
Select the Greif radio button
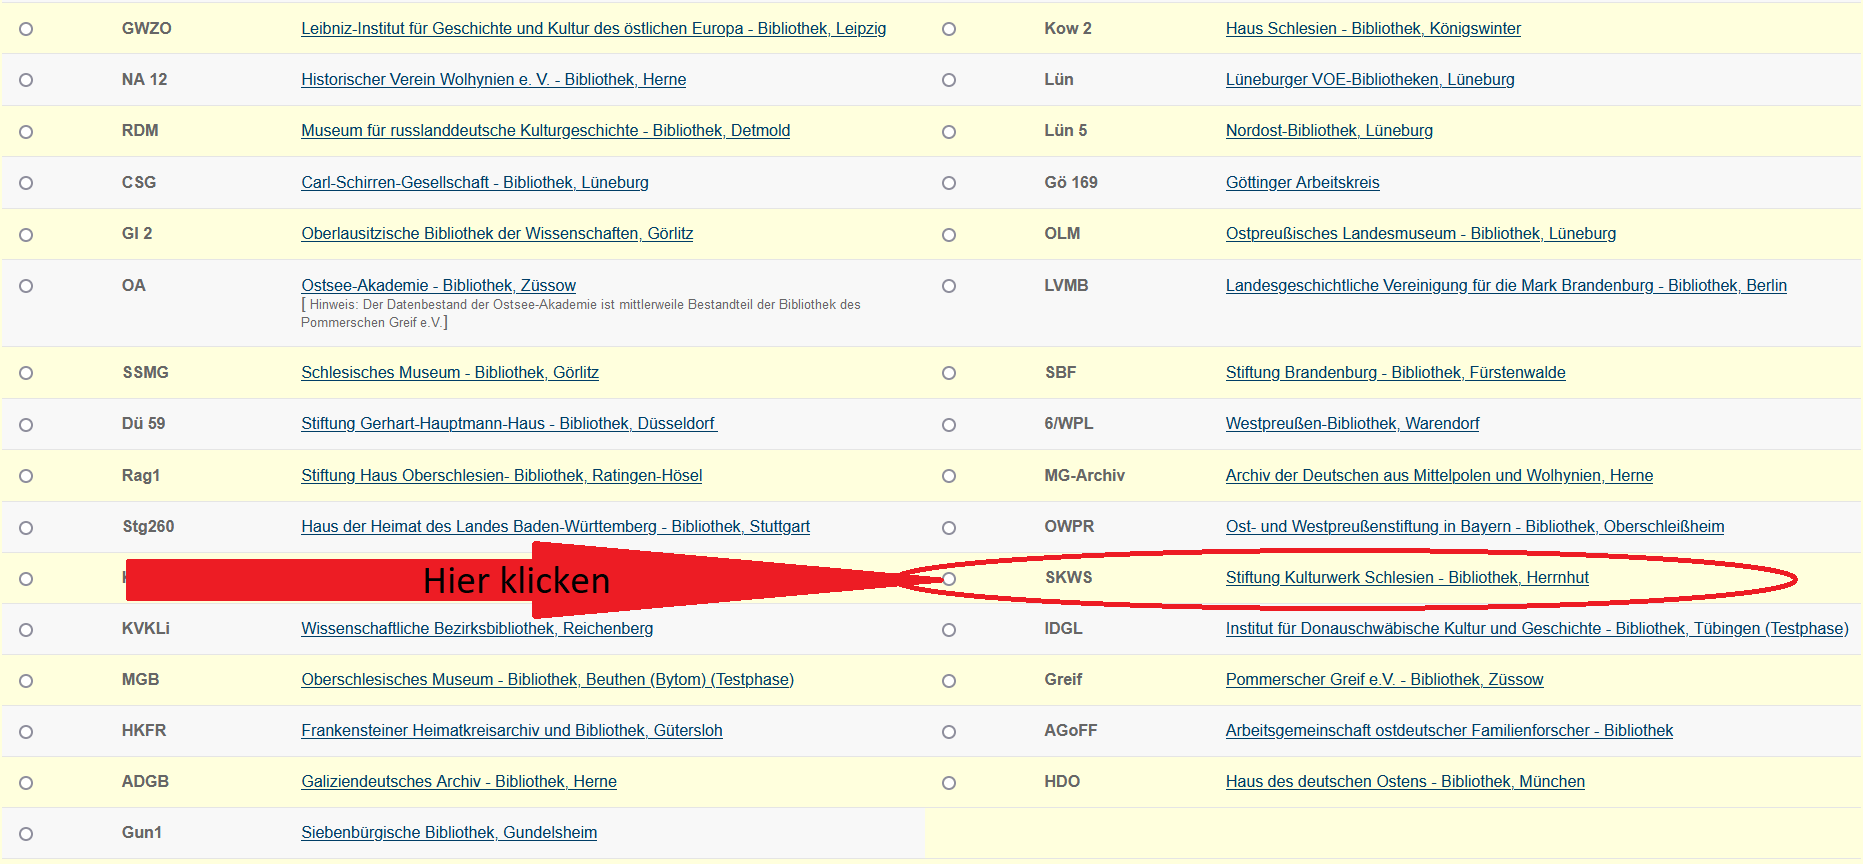[949, 681]
